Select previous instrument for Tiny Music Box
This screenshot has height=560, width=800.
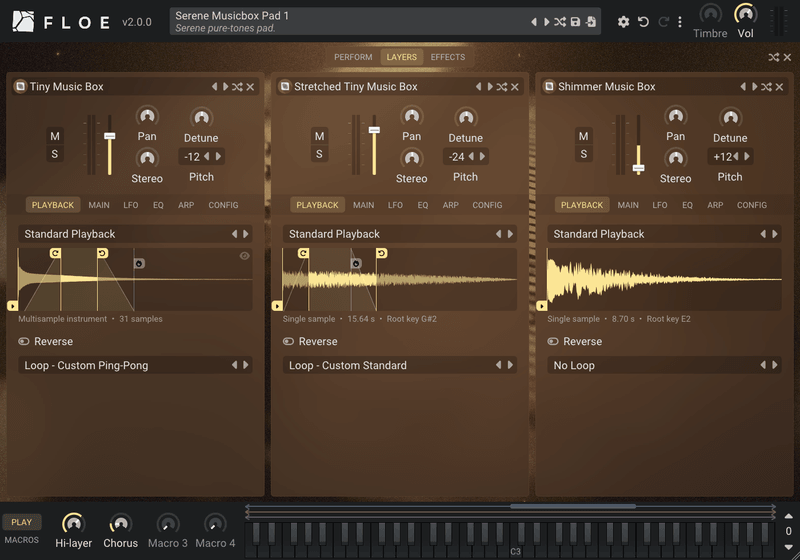click(x=214, y=87)
